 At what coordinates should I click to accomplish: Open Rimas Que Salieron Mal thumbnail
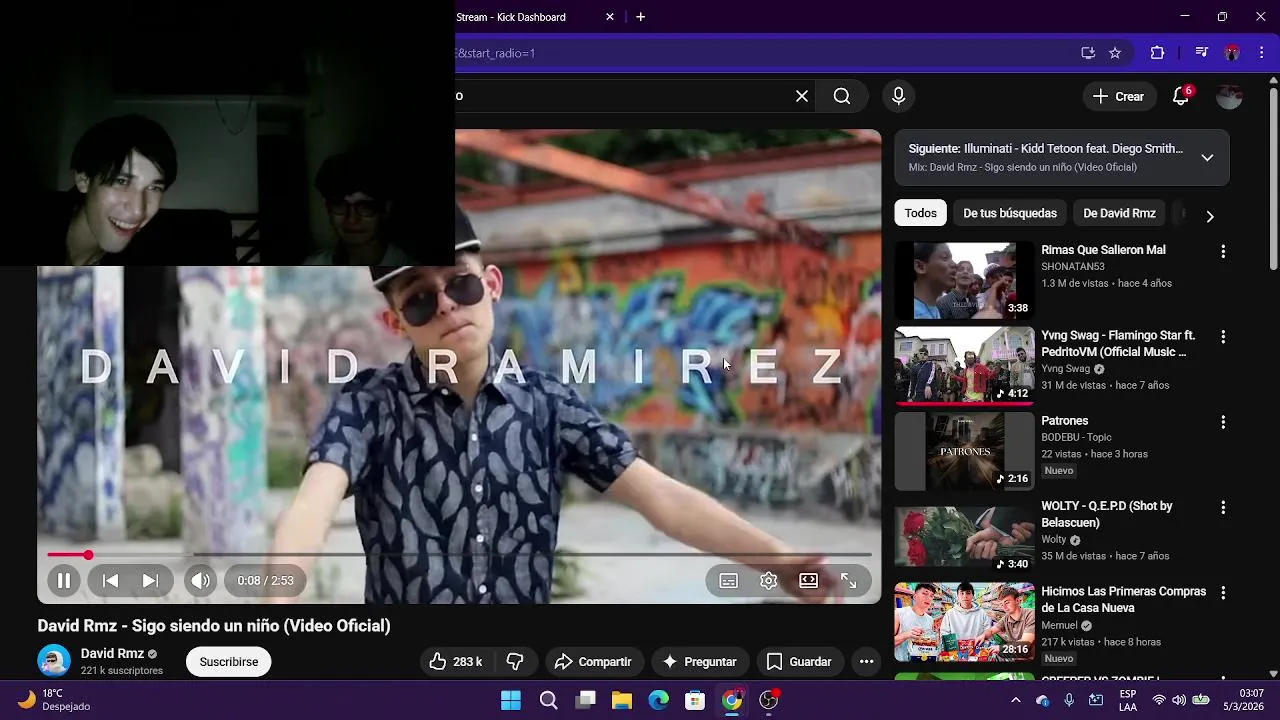pyautogui.click(x=964, y=280)
